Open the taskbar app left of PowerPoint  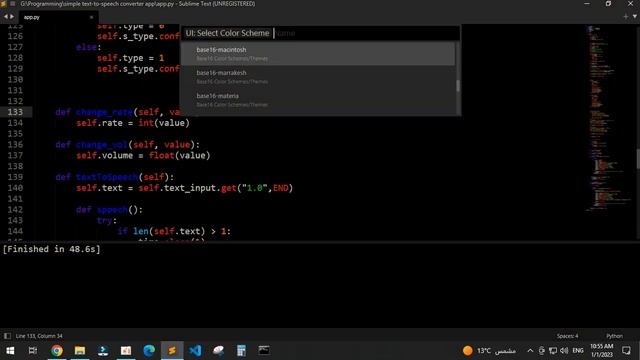point(103,351)
